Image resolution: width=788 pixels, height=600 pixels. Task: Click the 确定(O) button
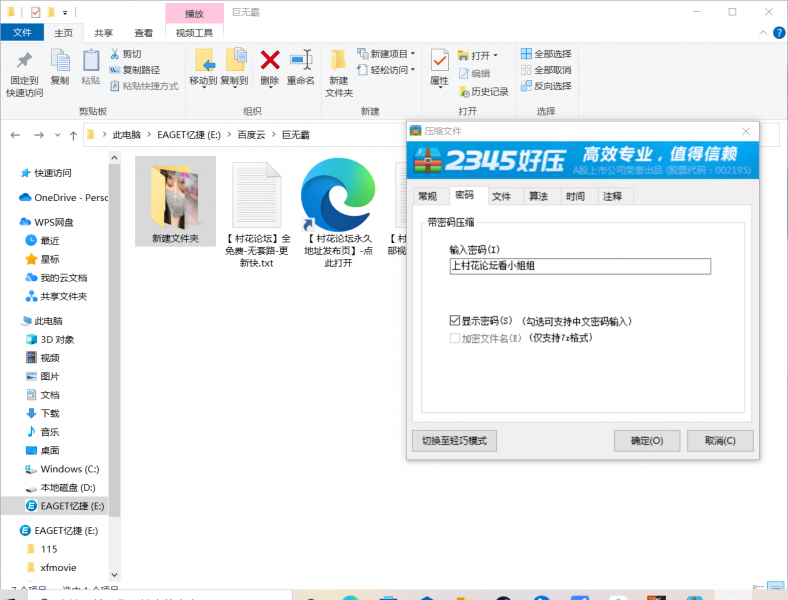click(646, 441)
